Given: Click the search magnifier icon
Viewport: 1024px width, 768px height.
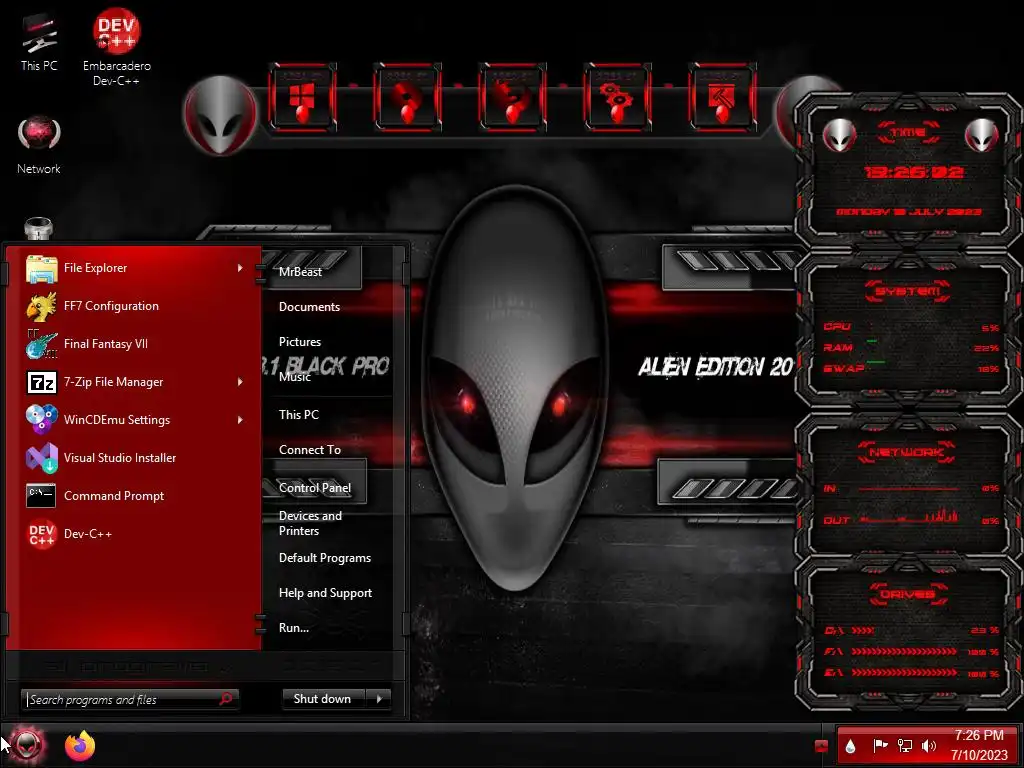Looking at the screenshot, I should [226, 699].
